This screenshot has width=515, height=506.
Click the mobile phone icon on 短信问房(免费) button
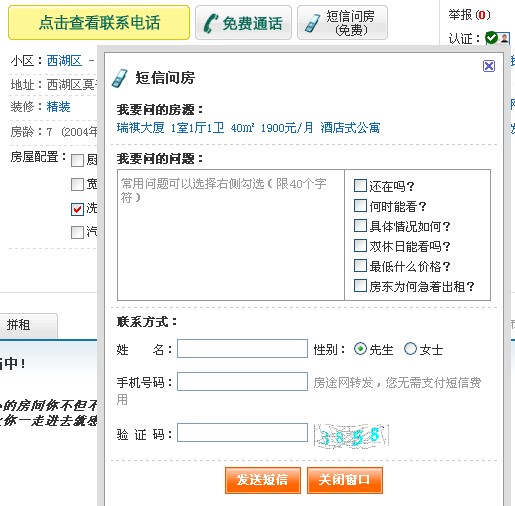pyautogui.click(x=313, y=23)
